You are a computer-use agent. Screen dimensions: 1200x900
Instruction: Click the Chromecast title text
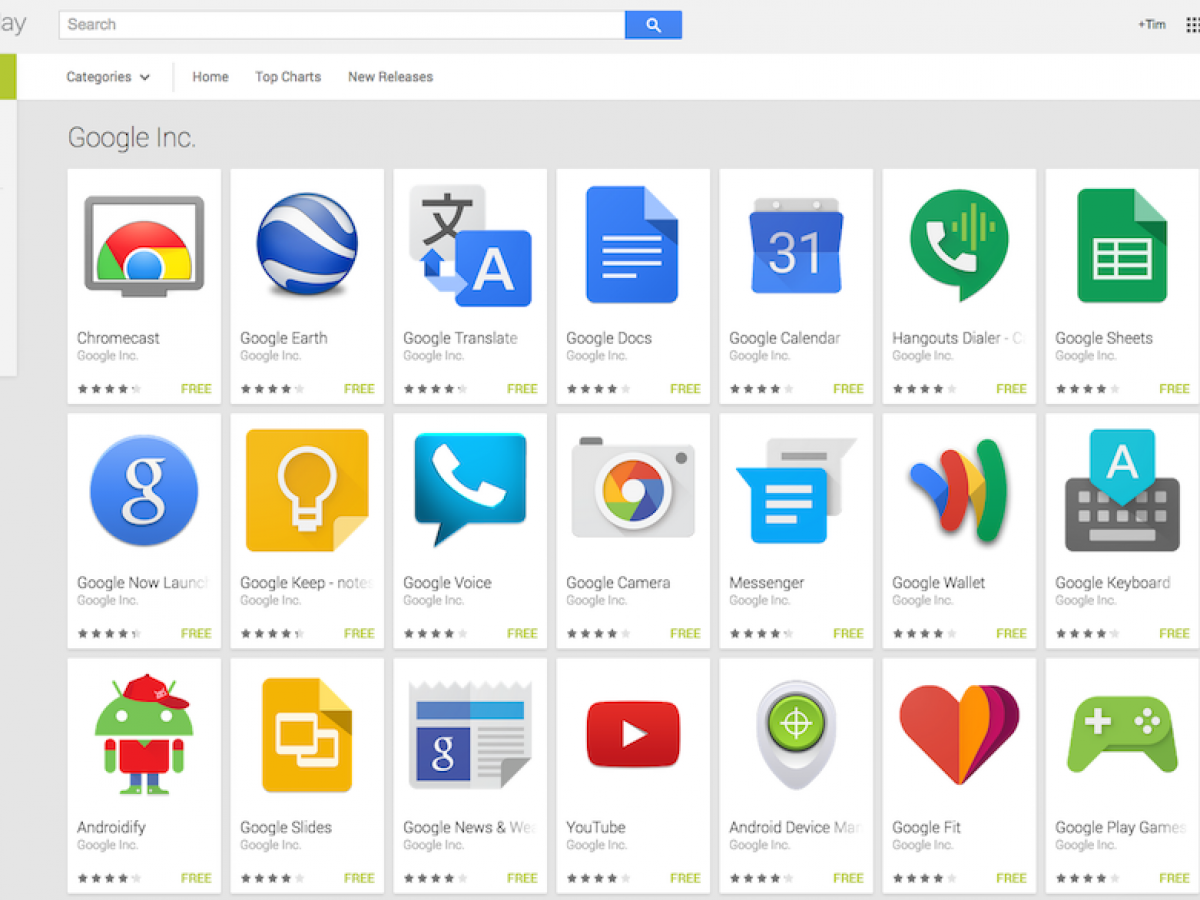point(118,338)
